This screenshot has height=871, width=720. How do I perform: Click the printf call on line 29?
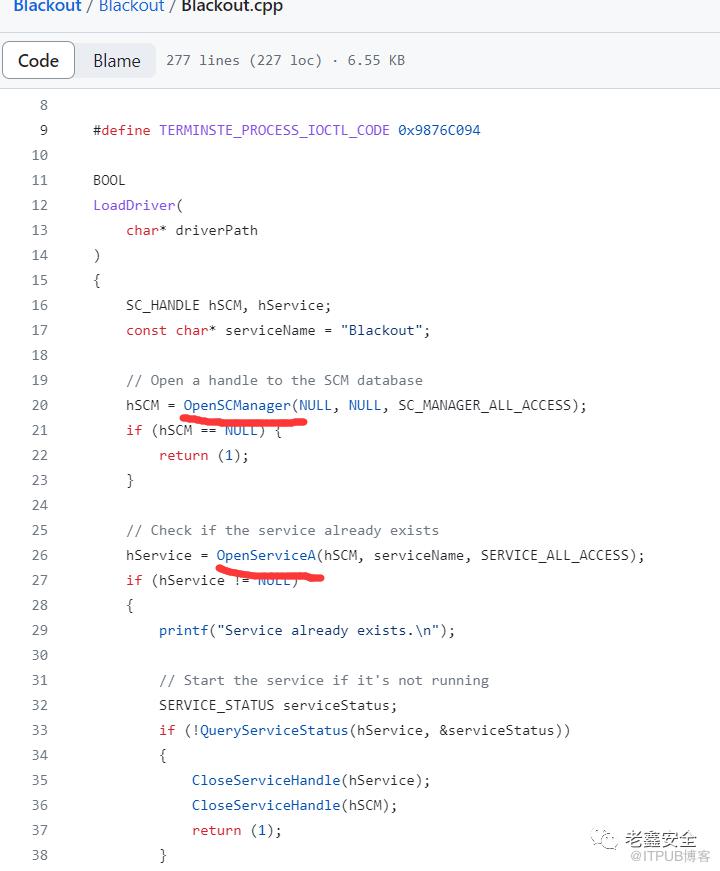(x=183, y=630)
